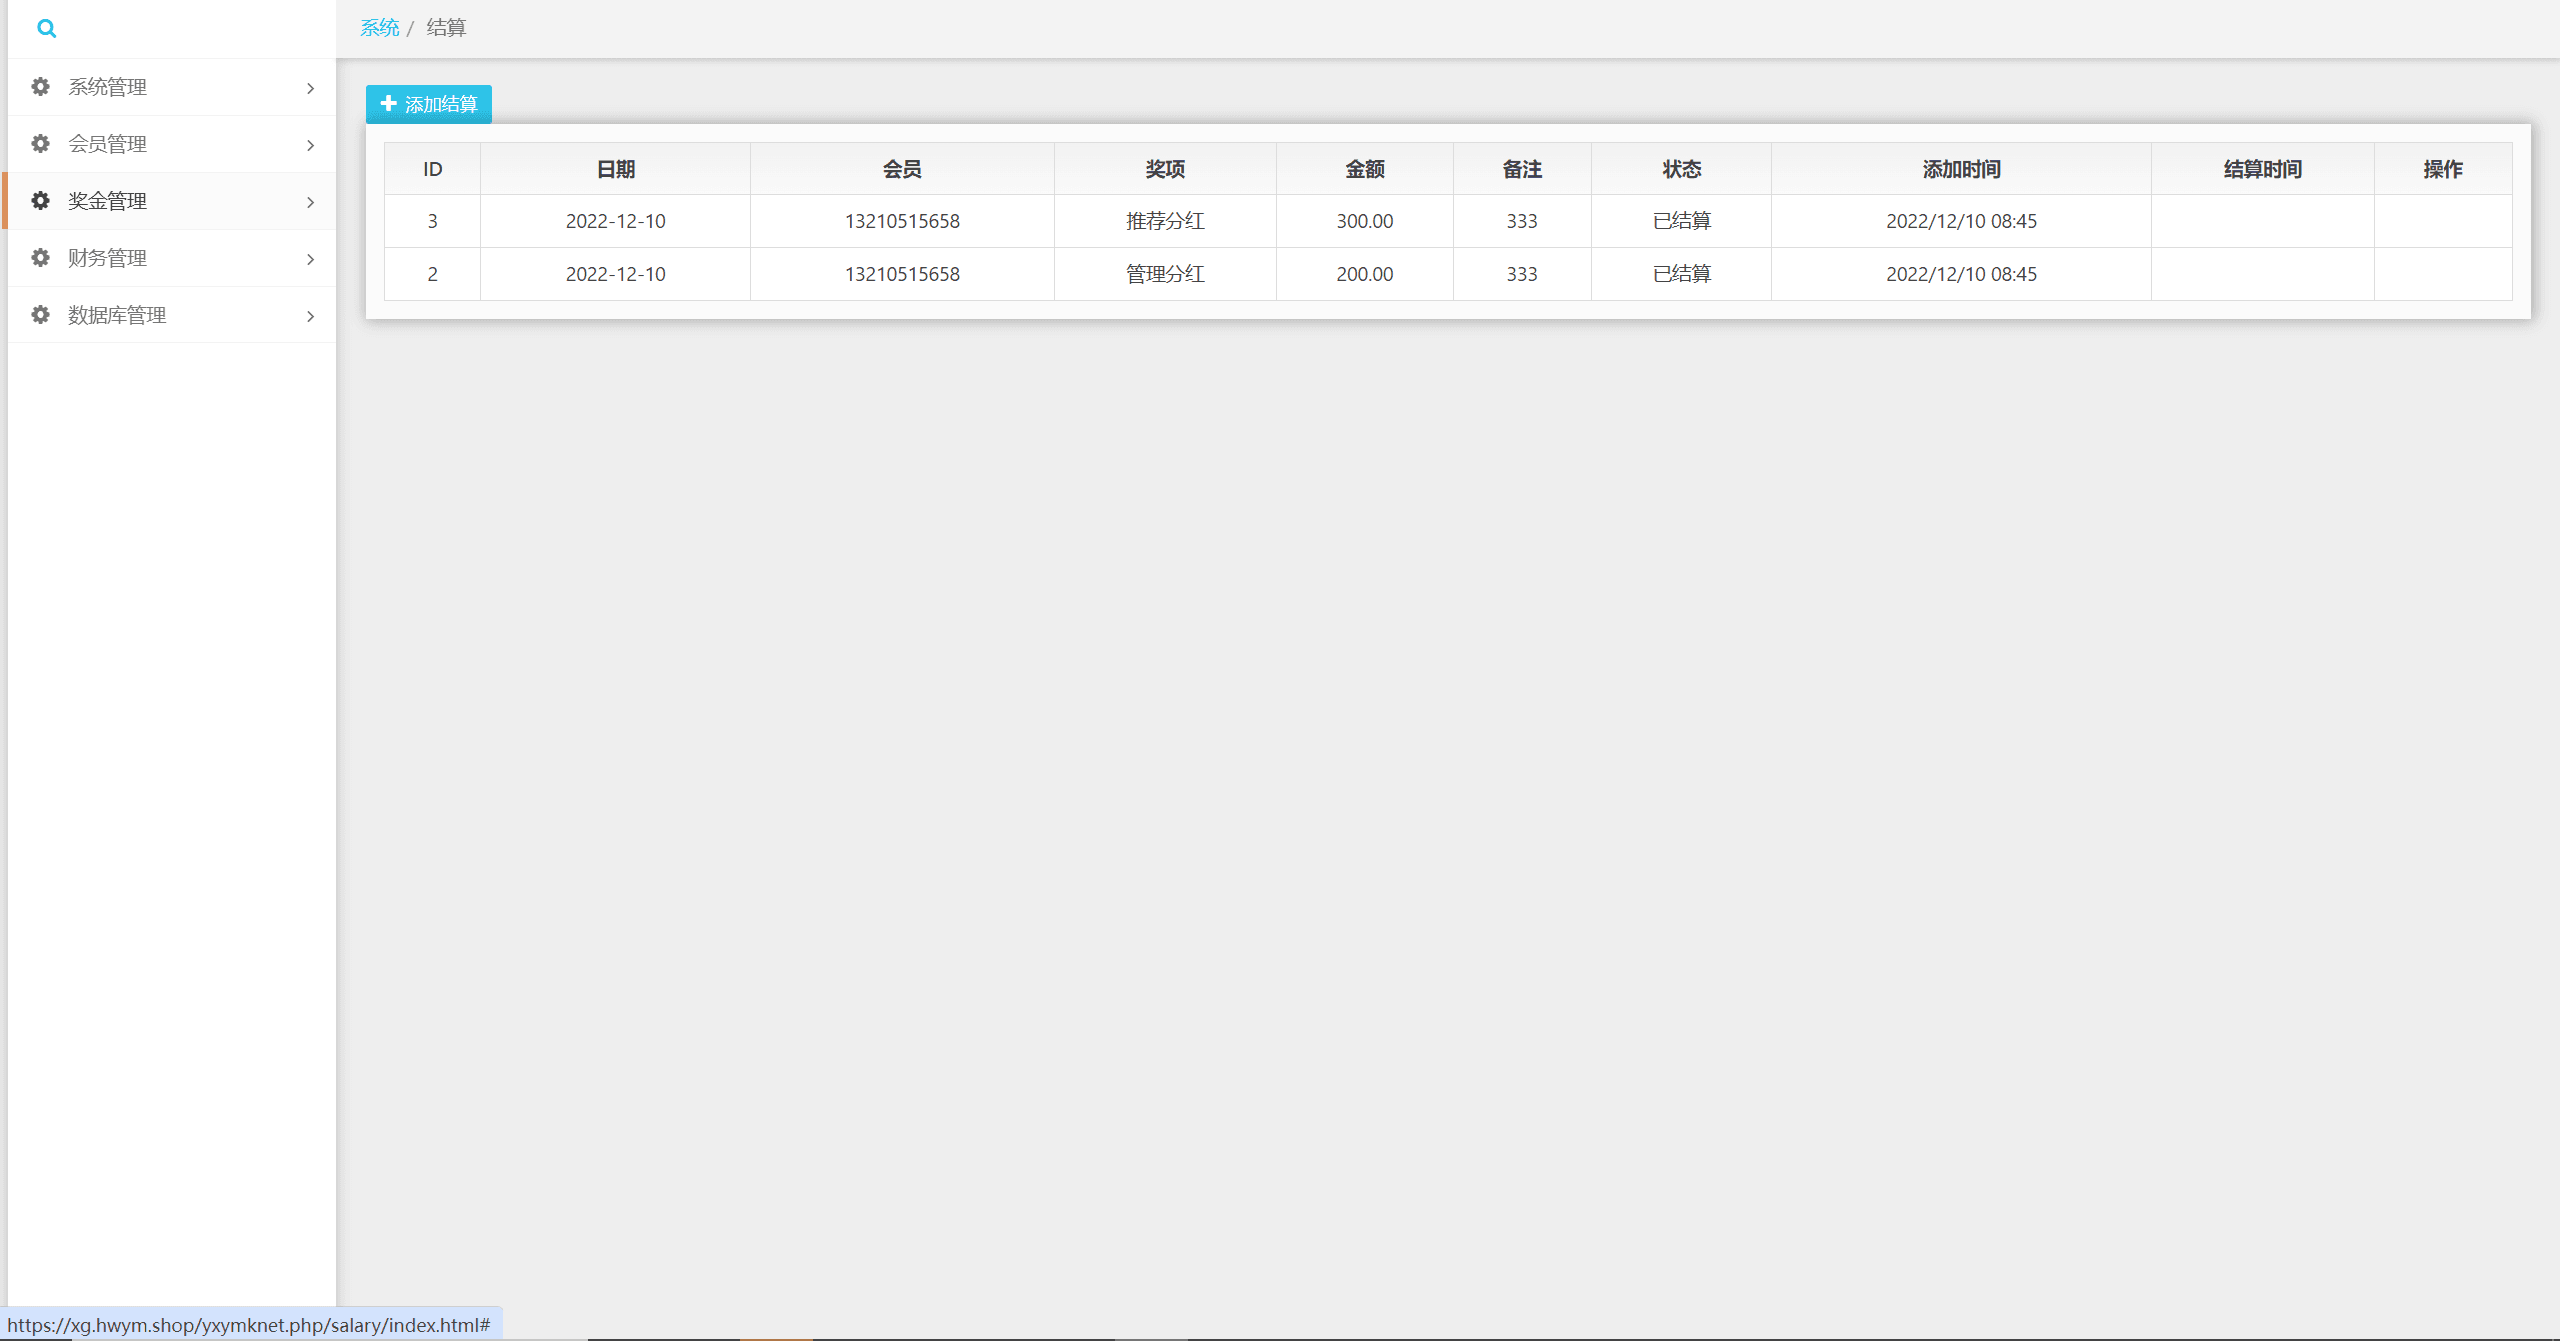Click gear icon beside 财务管理
This screenshot has height=1341, width=2560.
pos(40,258)
